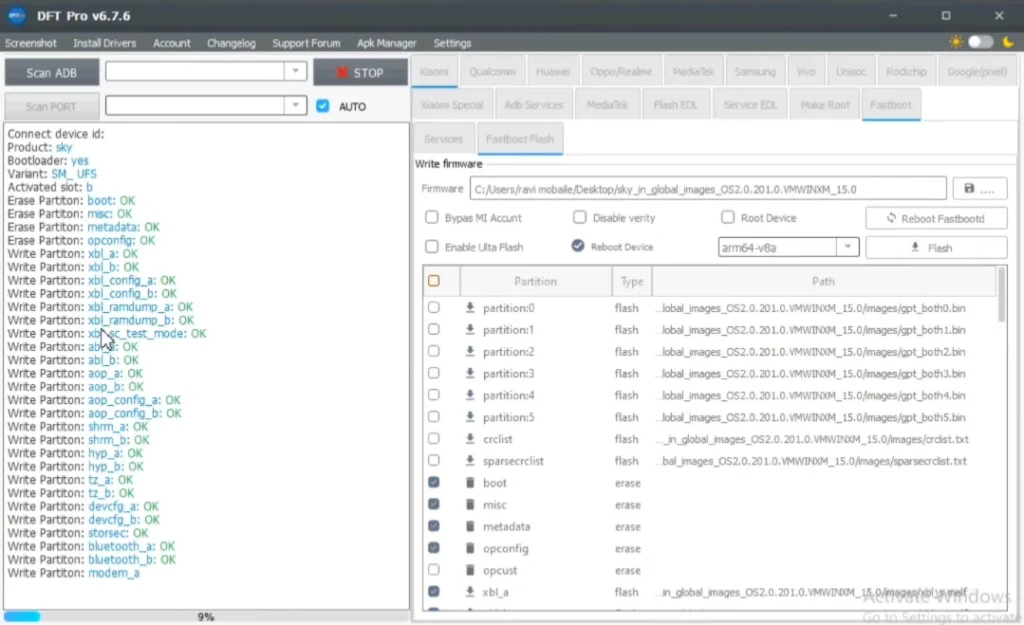Open the Scan PORT selection dropdown
1024x625 pixels.
point(294,106)
